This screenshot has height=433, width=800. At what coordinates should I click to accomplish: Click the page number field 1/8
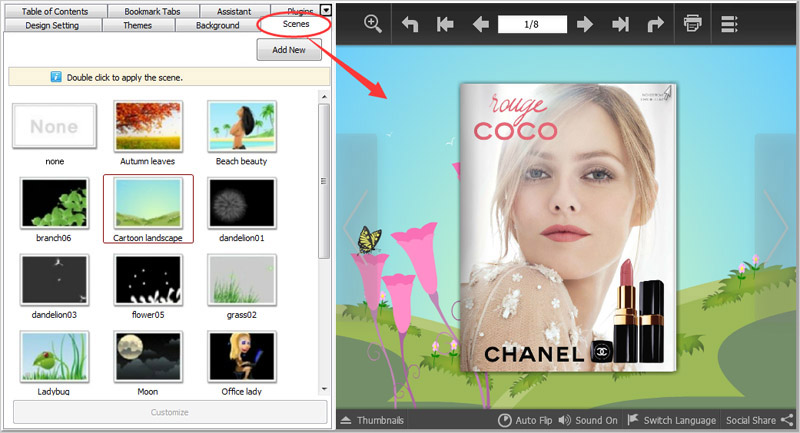click(532, 24)
